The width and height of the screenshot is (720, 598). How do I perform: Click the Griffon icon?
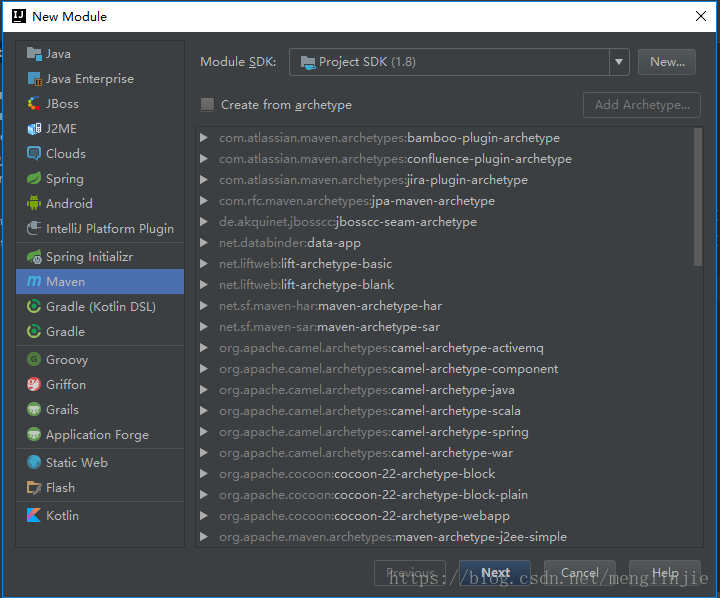click(34, 384)
